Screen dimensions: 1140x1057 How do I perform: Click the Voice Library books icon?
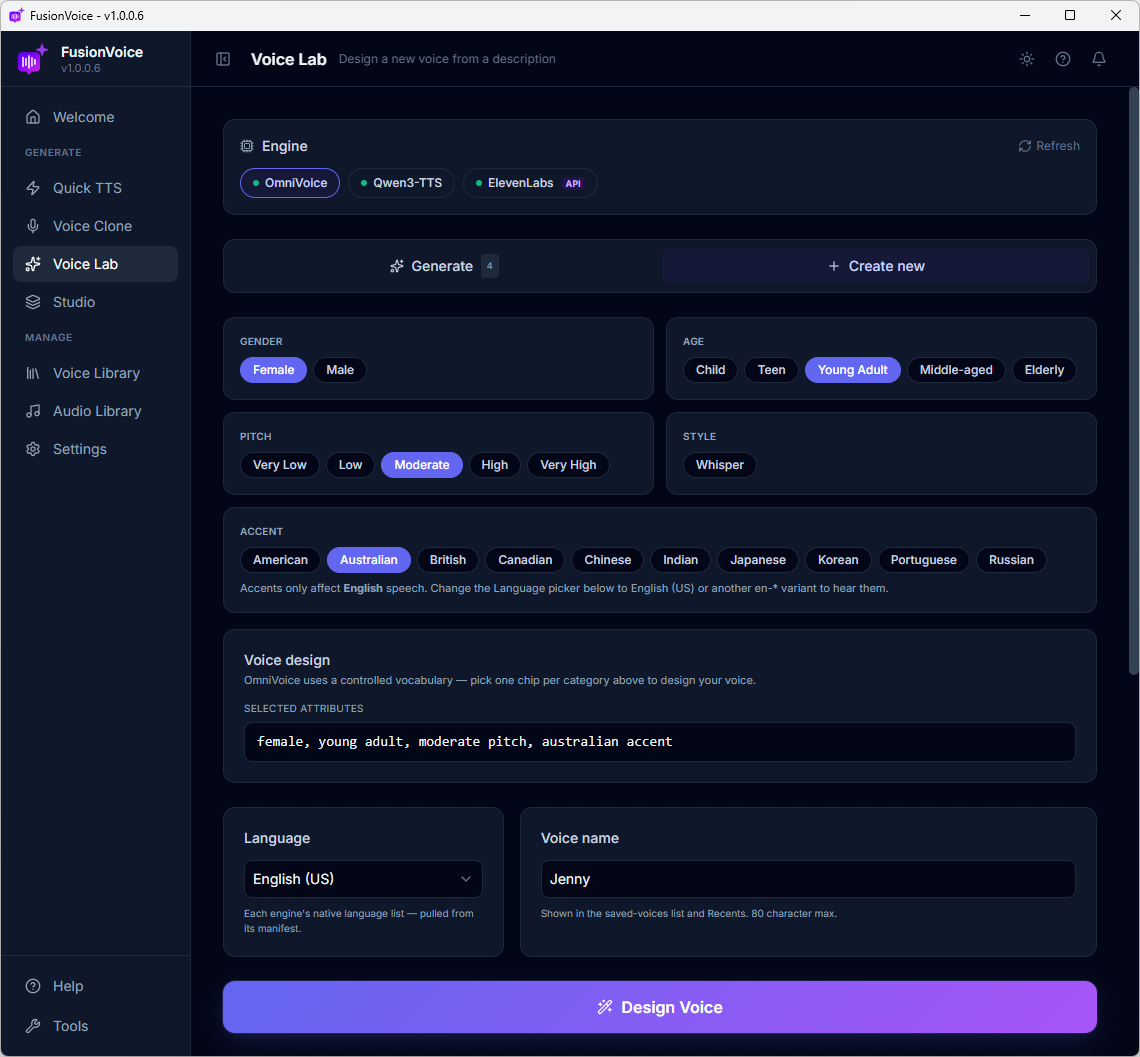(33, 373)
